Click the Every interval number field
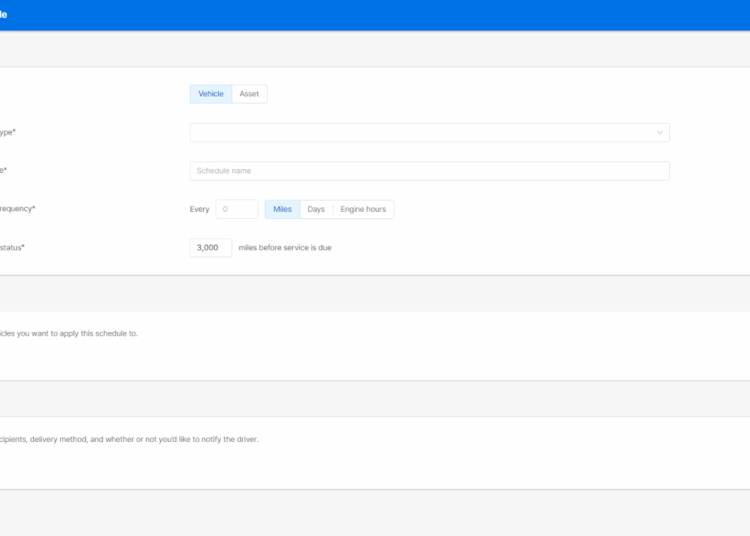The image size is (750, 536). coord(237,209)
